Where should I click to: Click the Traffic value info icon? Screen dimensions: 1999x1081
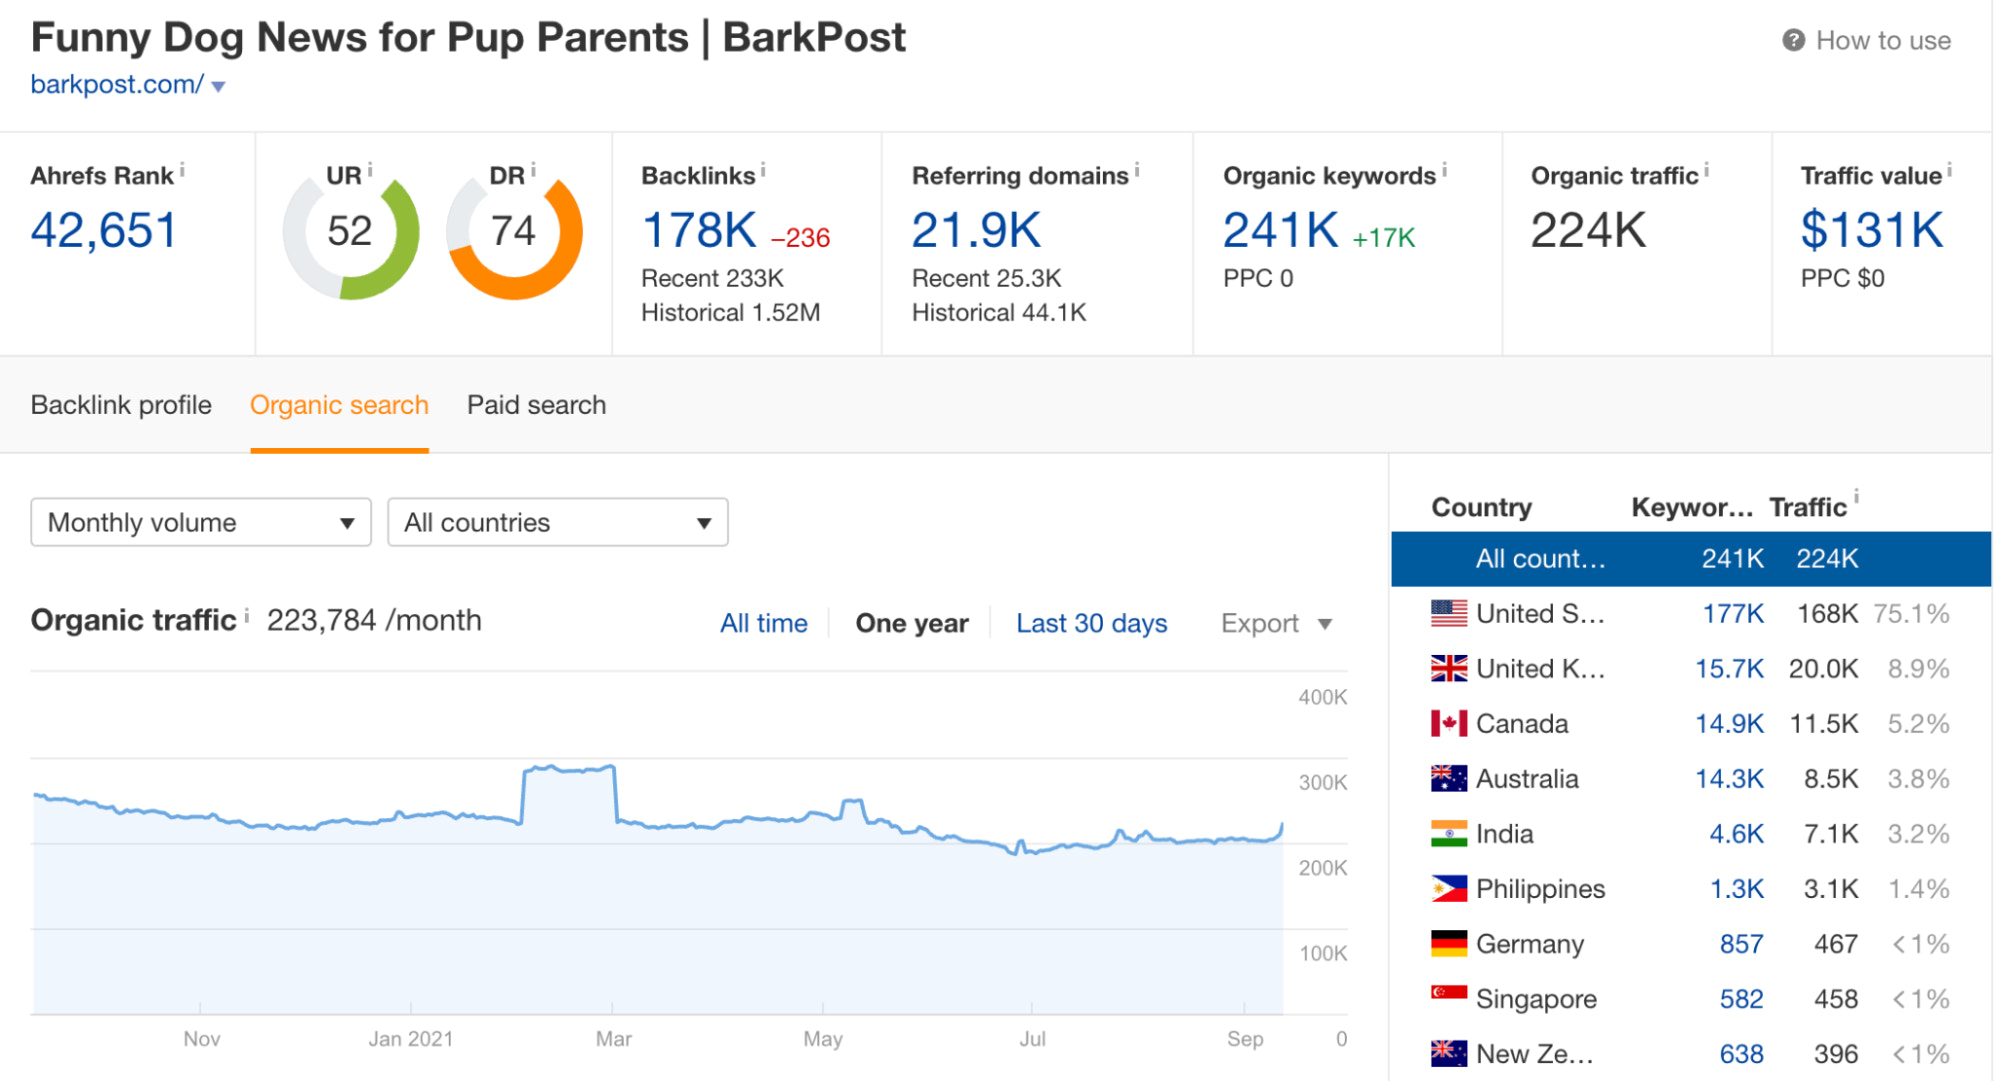1946,169
